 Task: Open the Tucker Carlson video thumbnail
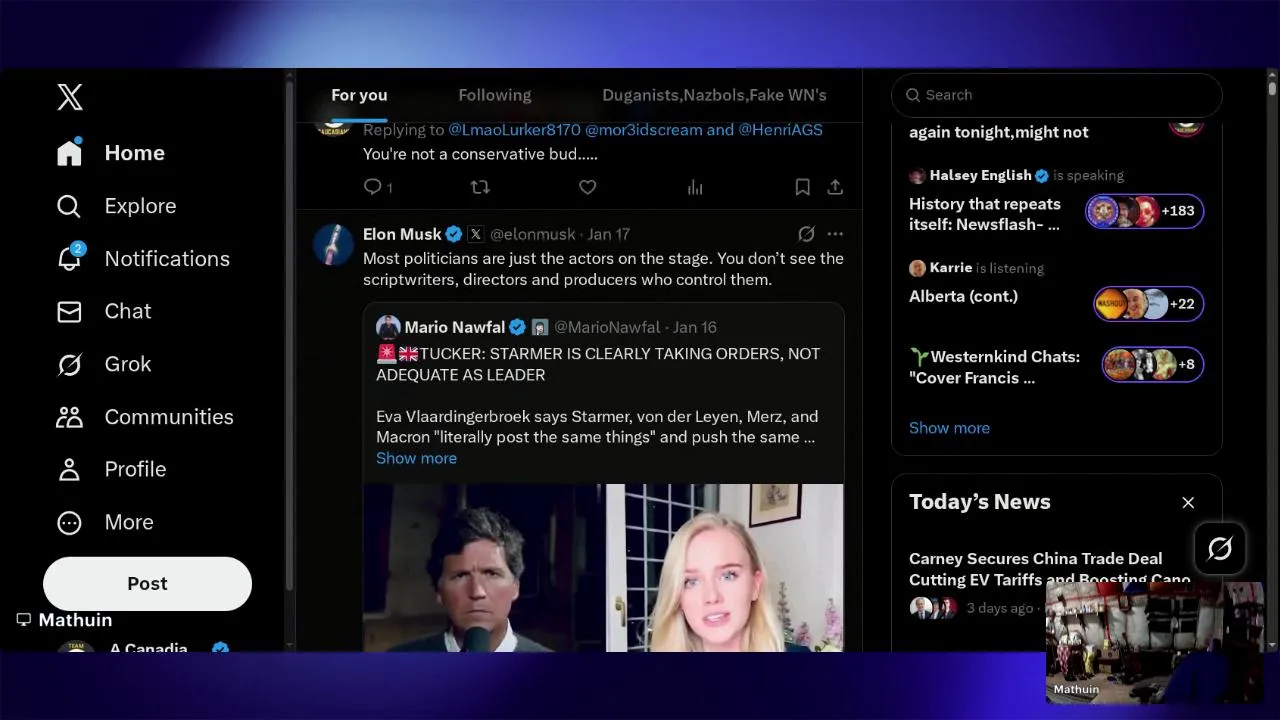click(x=603, y=567)
